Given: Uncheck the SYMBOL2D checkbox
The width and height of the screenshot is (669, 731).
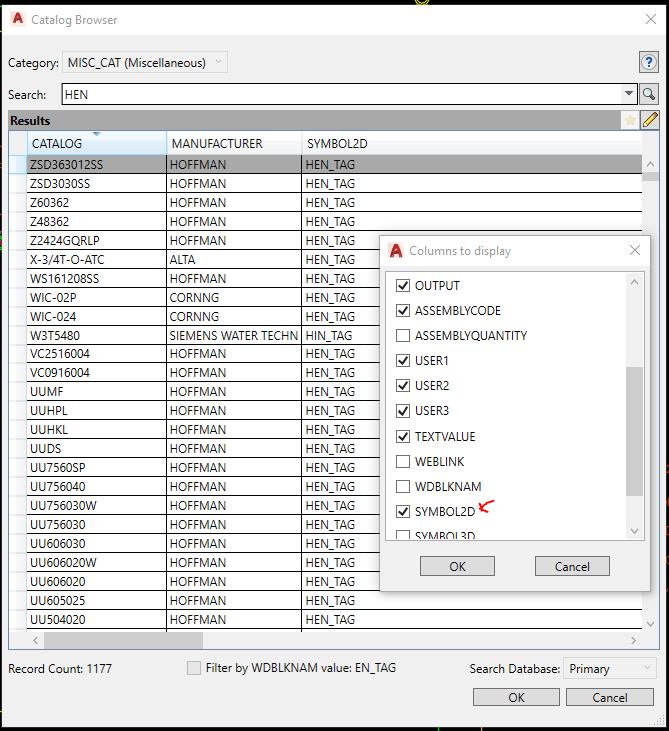Looking at the screenshot, I should tap(403, 511).
